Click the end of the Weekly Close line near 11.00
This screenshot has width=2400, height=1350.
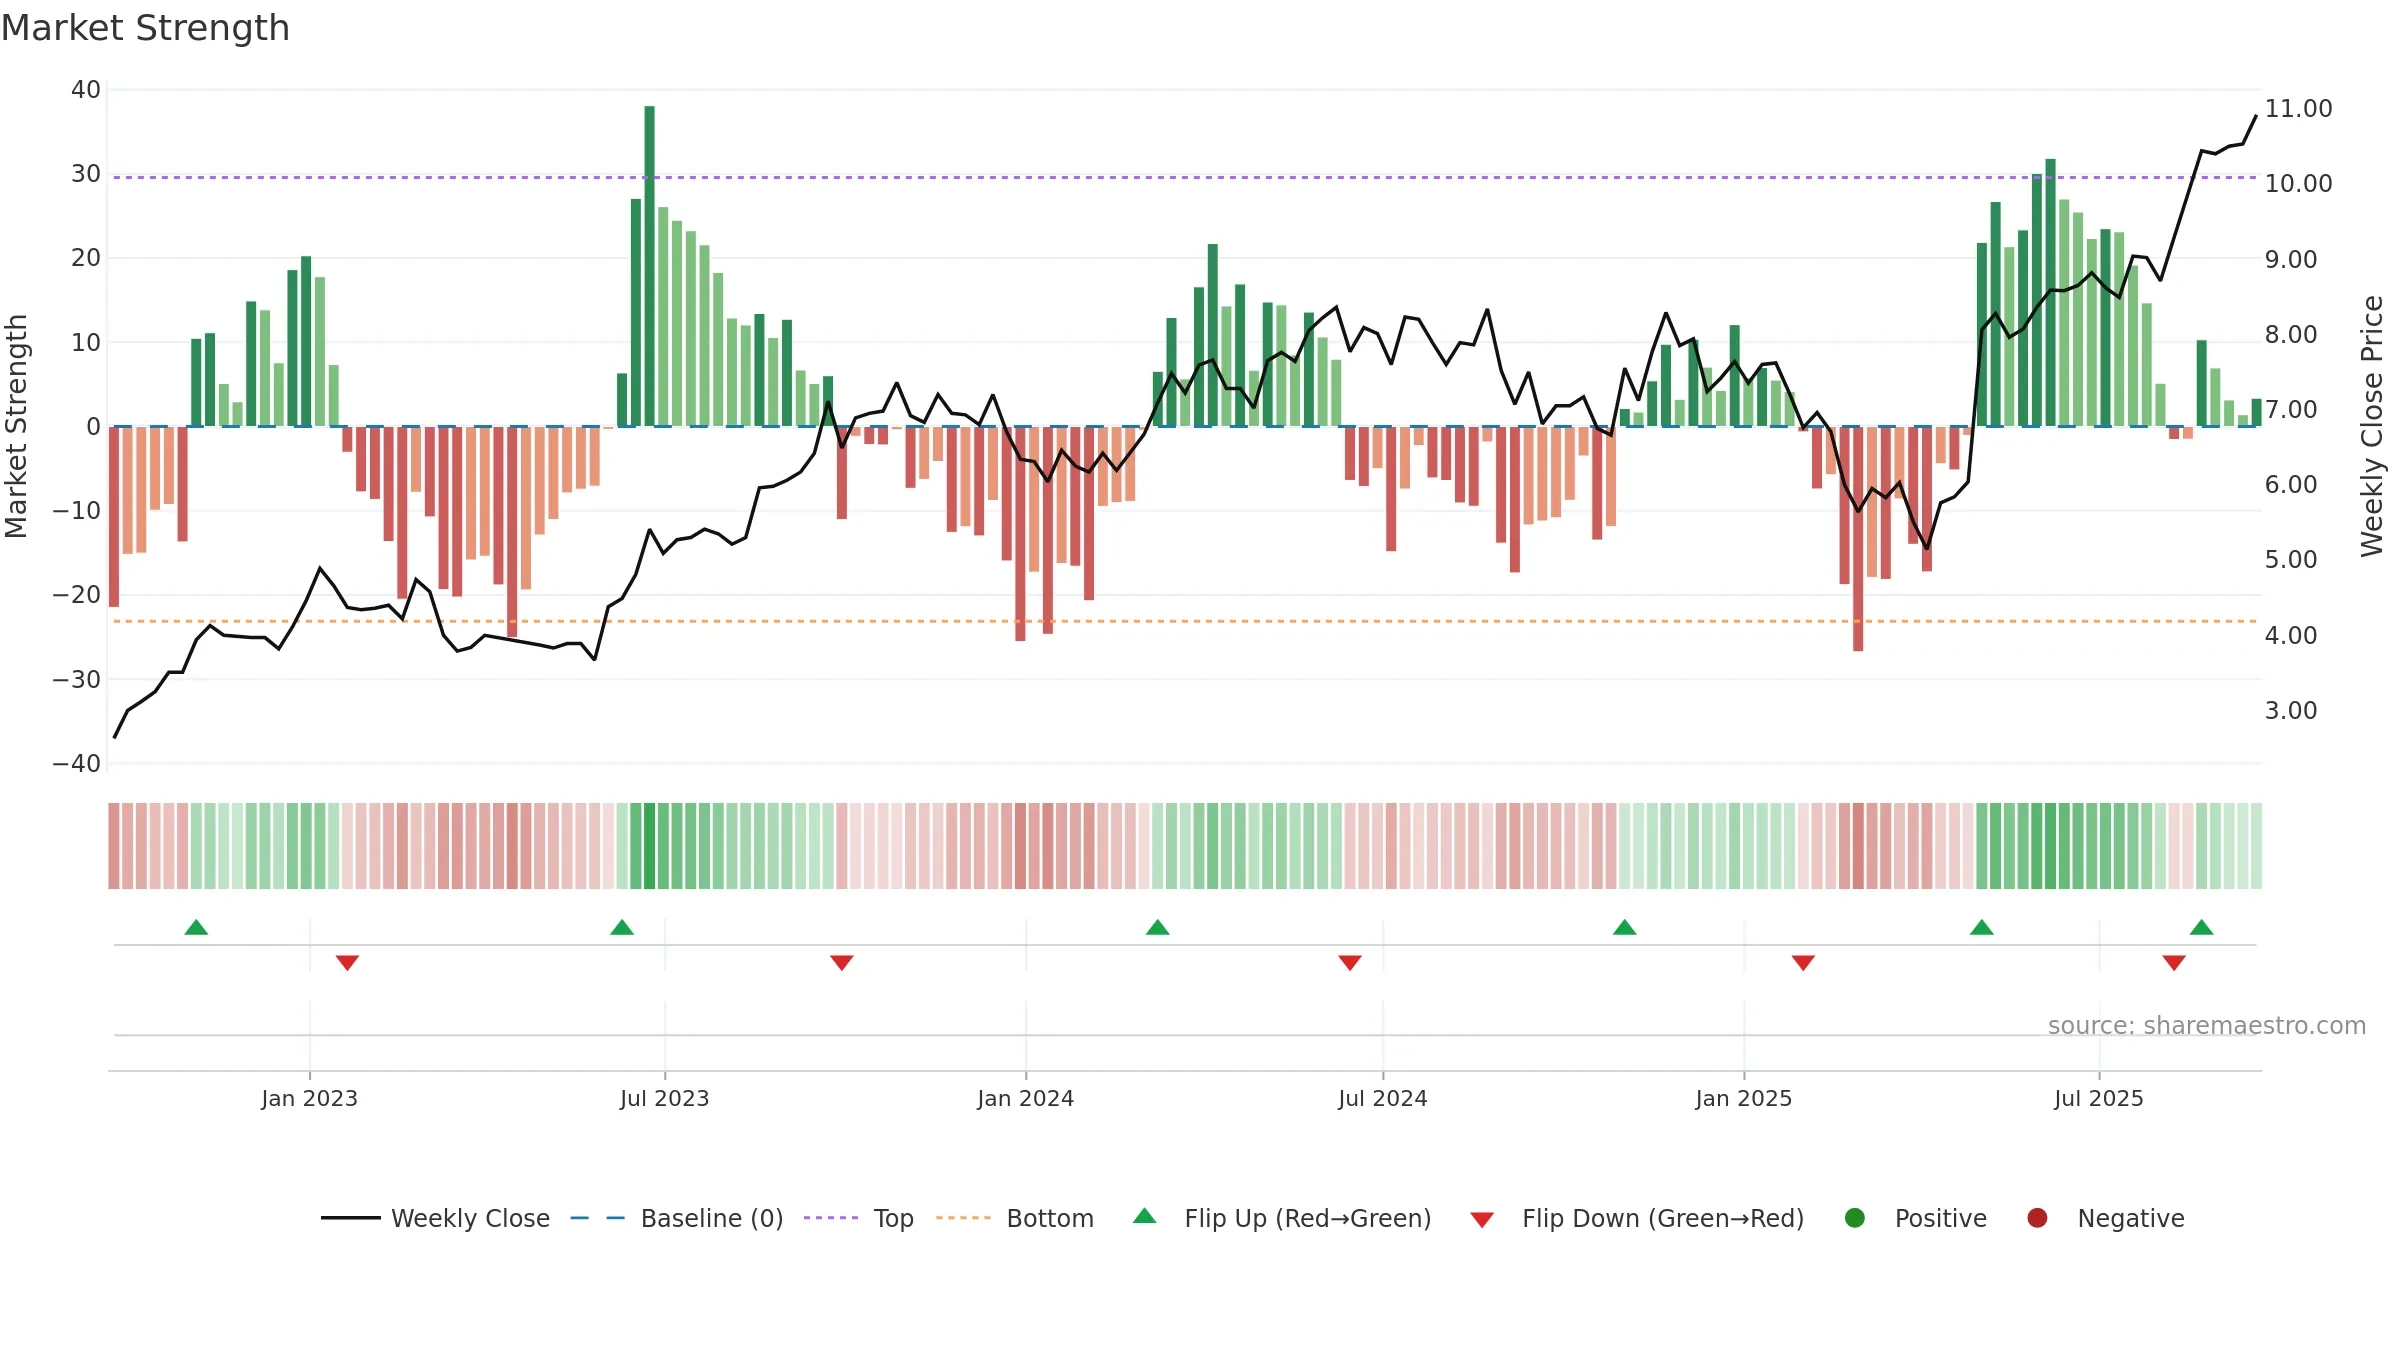click(2256, 116)
